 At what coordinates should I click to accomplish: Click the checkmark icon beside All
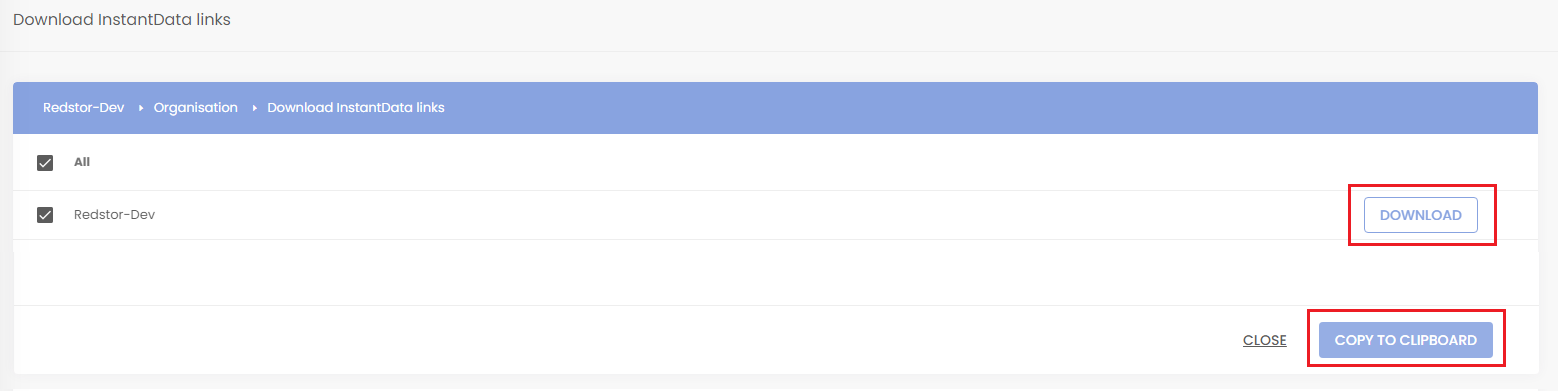(x=45, y=163)
